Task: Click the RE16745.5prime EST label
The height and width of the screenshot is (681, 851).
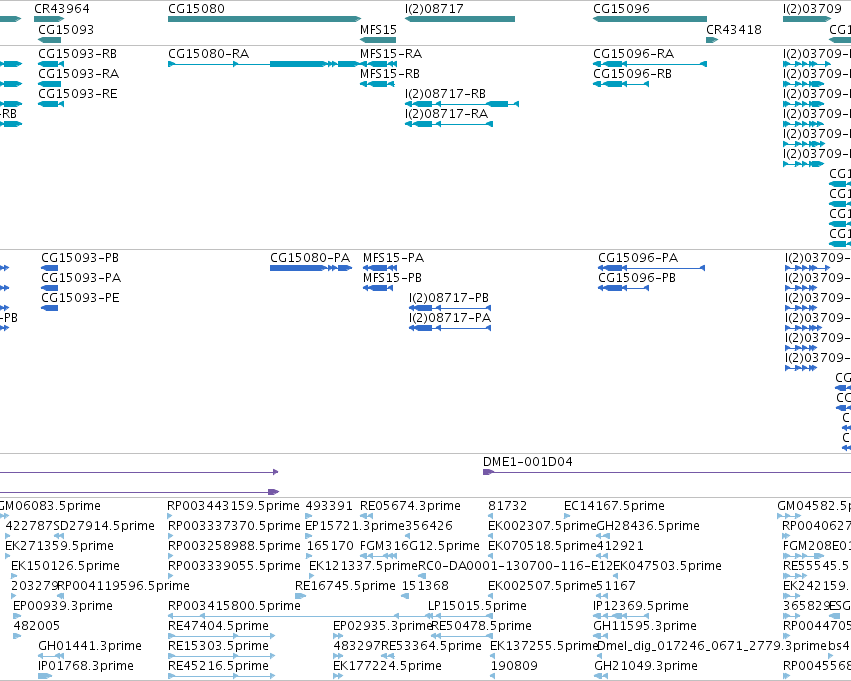Action: 345,586
